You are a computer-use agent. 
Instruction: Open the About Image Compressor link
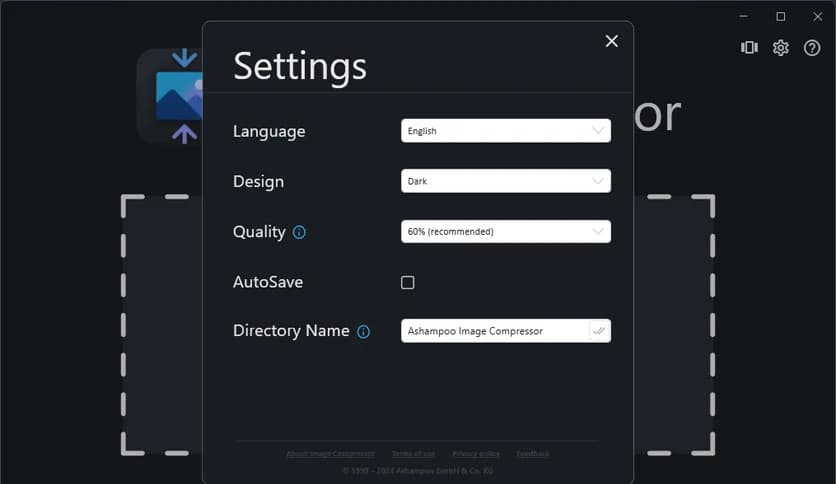330,454
